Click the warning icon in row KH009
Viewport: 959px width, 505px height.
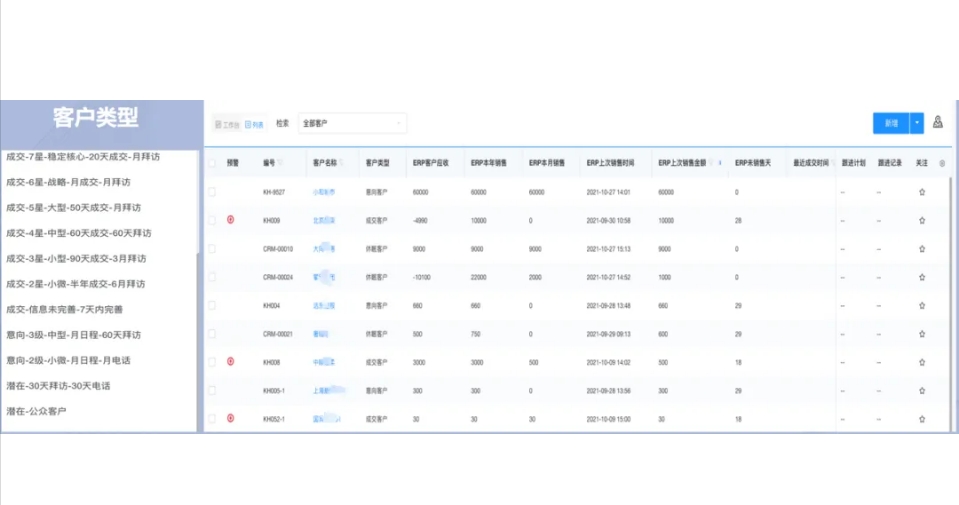231,219
